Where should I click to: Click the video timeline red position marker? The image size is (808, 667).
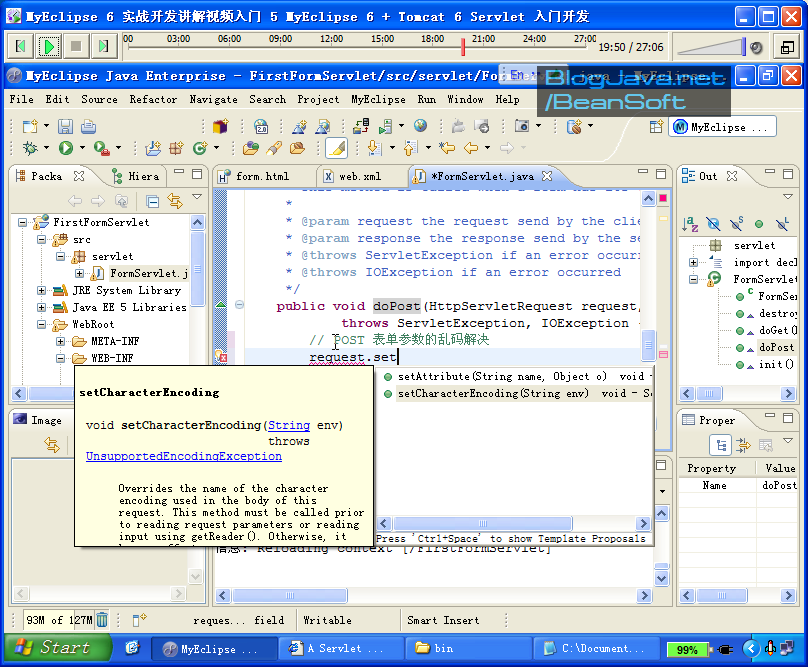tap(463, 46)
